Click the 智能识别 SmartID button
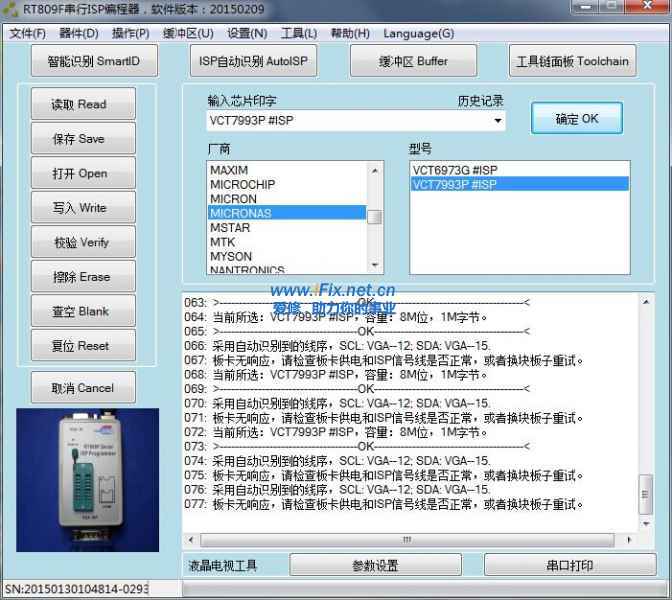Screen dimensions: 672x600 (94, 61)
